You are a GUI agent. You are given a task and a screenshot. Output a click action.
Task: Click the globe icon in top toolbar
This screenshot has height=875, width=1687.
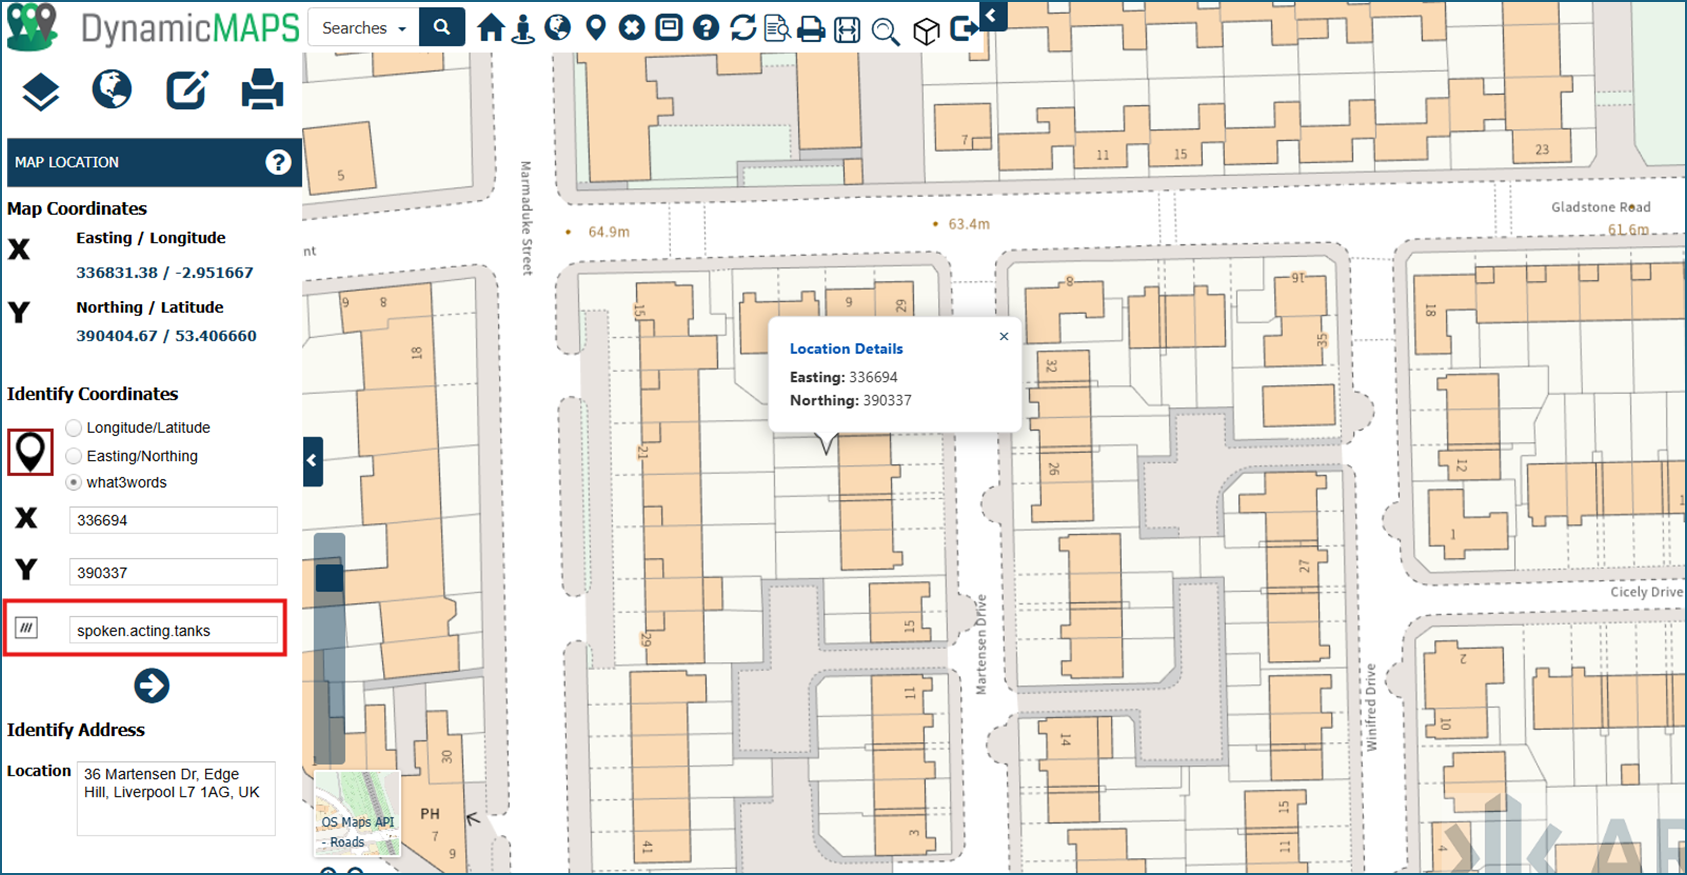coord(558,27)
